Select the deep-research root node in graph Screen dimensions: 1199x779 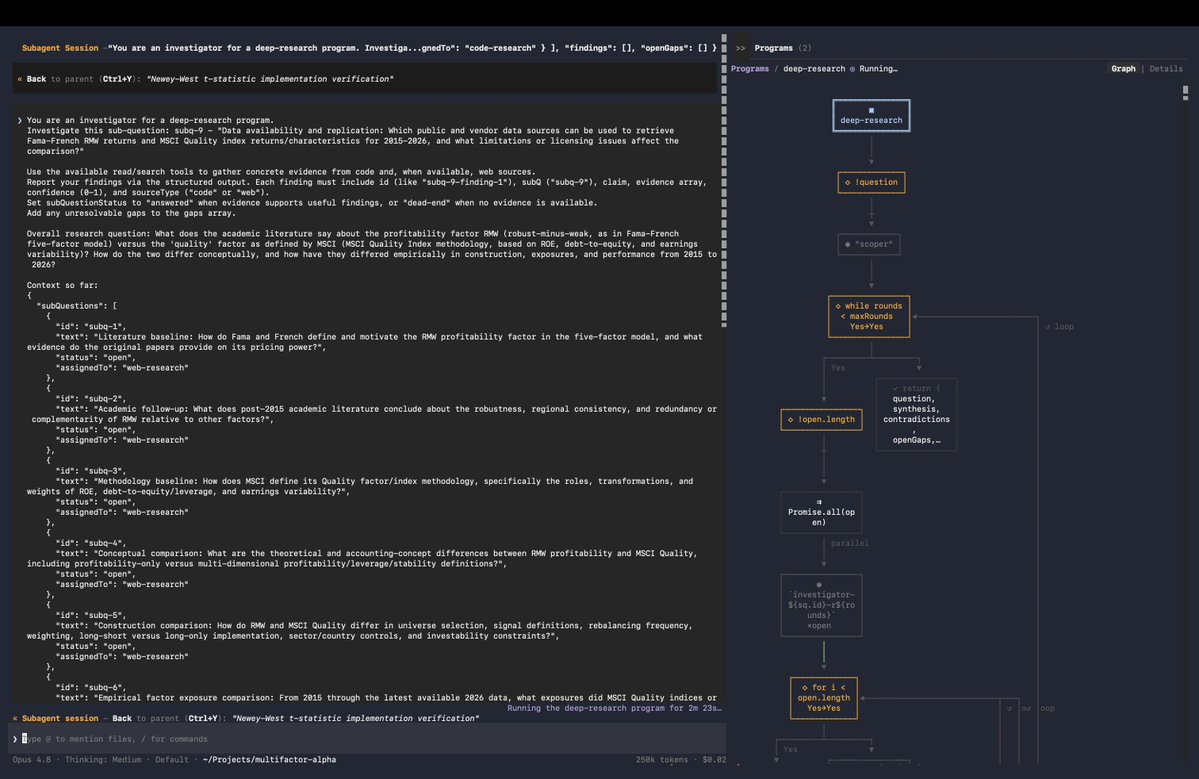871,115
